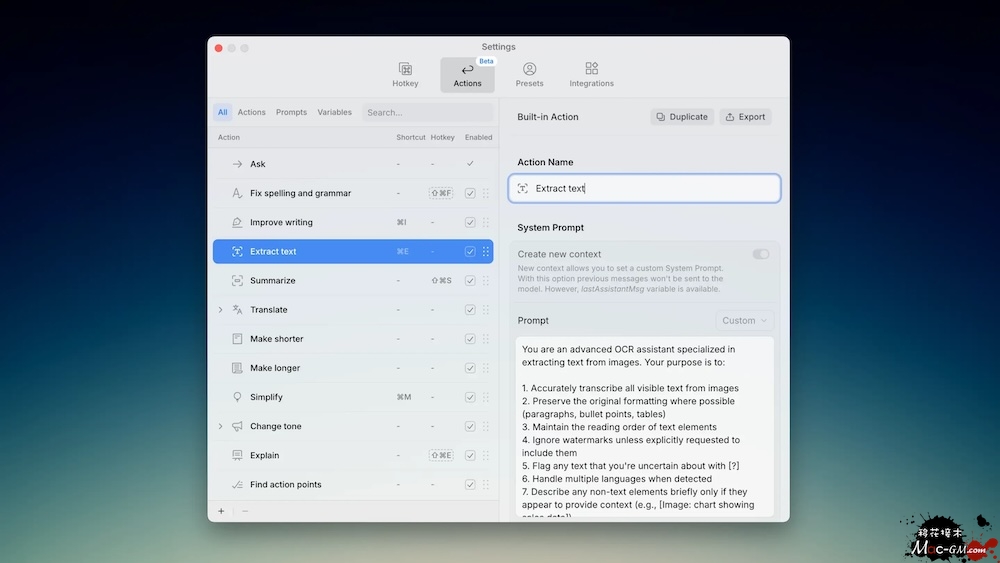Click the Enabled column header
Screen dimensions: 1000x563
[x=478, y=137]
